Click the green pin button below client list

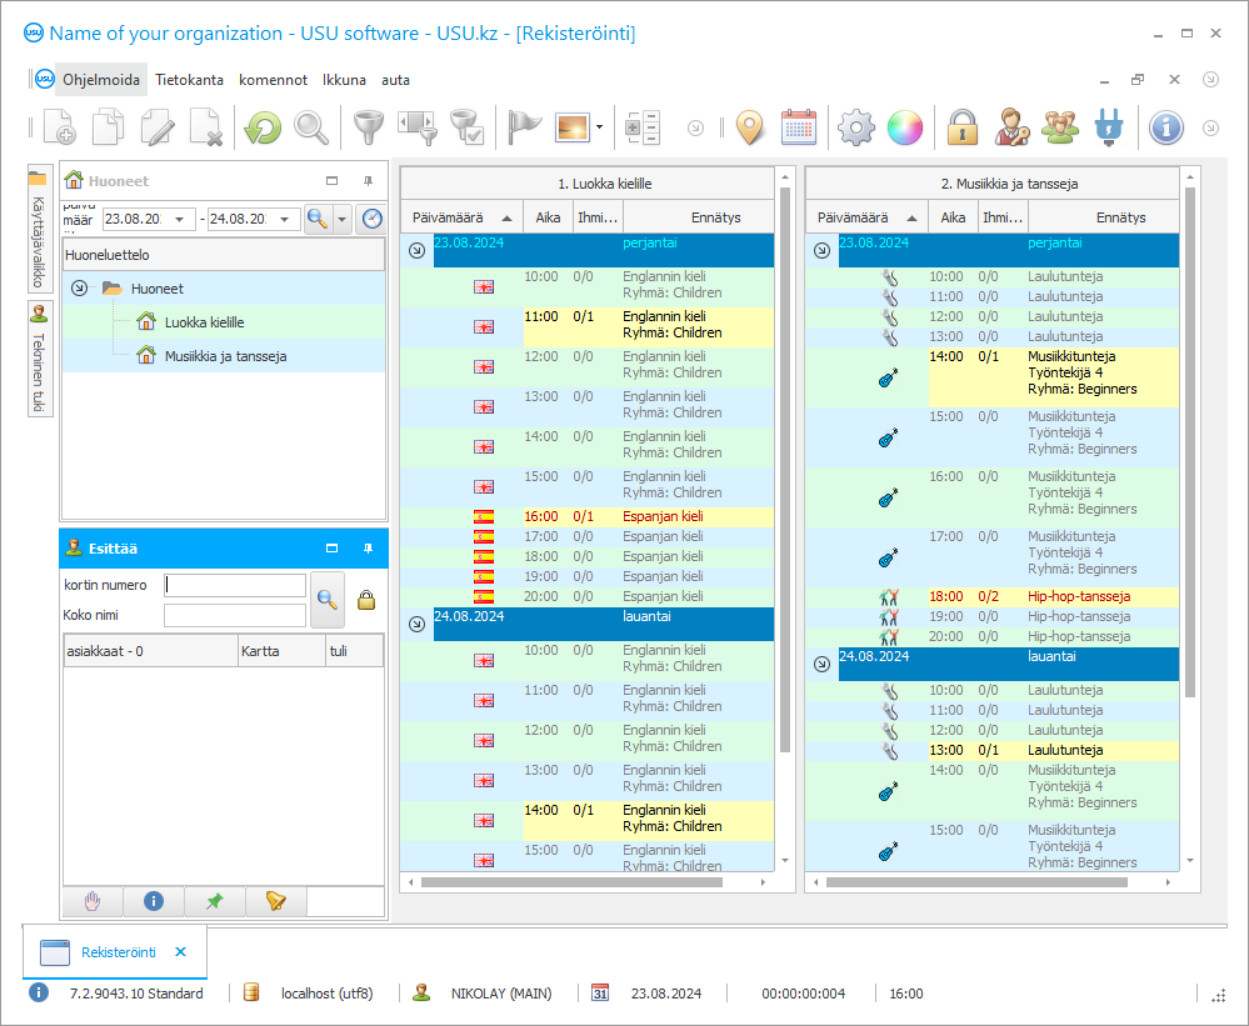(214, 901)
